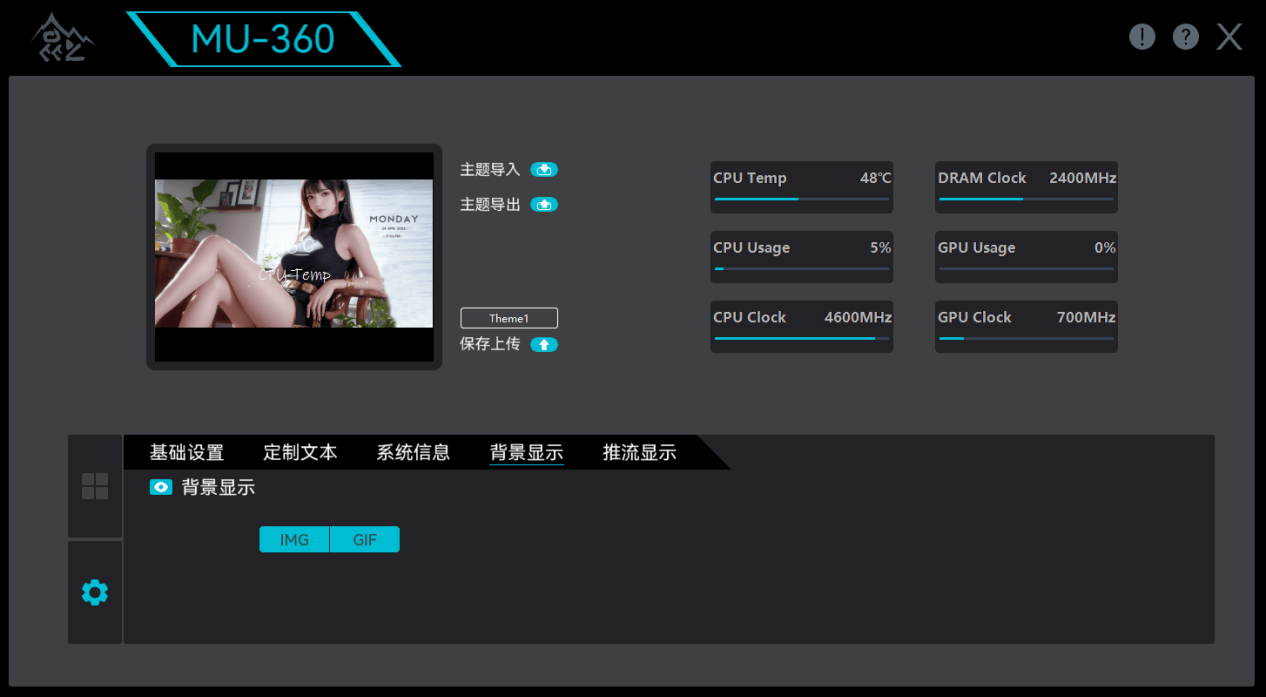
Task: Open the question mark help icon
Action: [x=1186, y=37]
